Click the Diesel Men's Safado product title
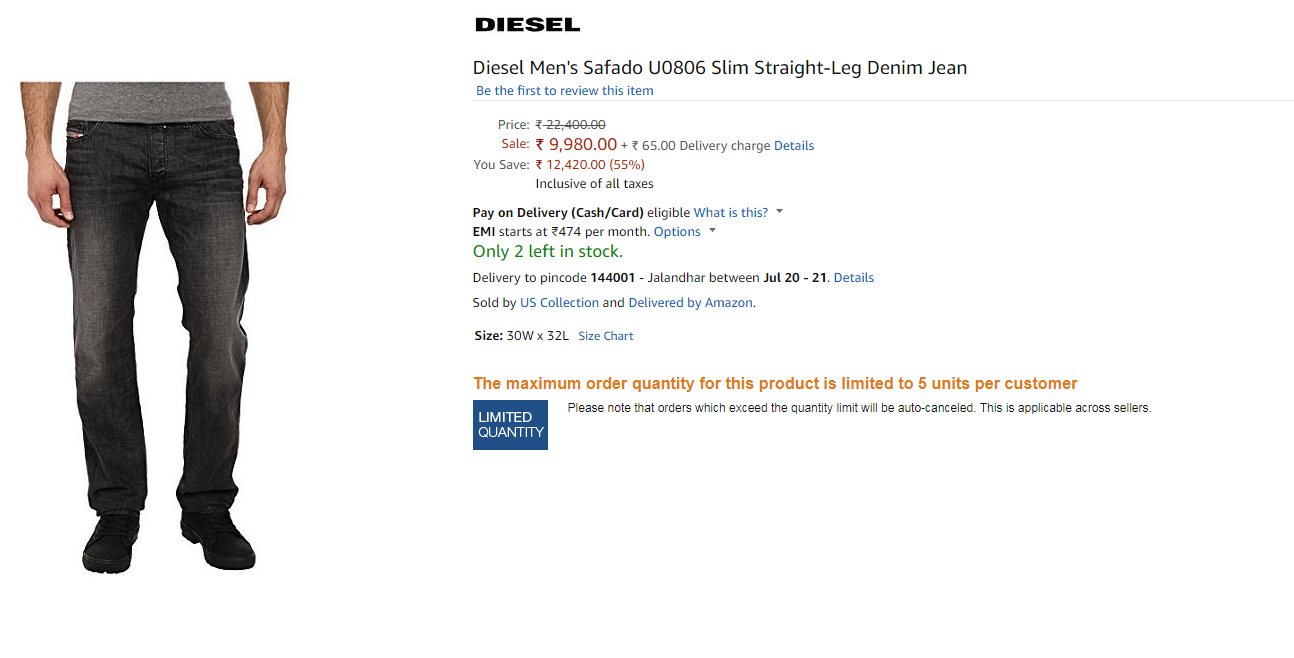Image resolution: width=1294 pixels, height=658 pixels. [x=719, y=68]
